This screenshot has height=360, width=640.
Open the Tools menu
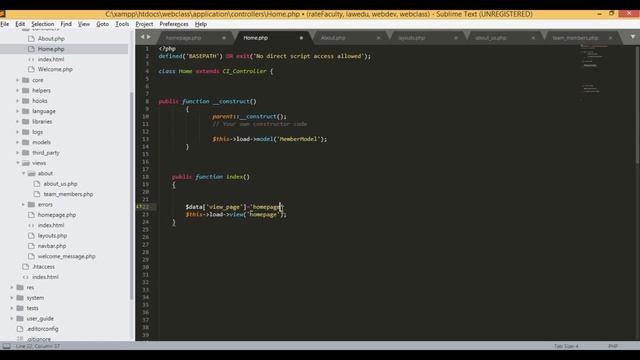[x=122, y=24]
